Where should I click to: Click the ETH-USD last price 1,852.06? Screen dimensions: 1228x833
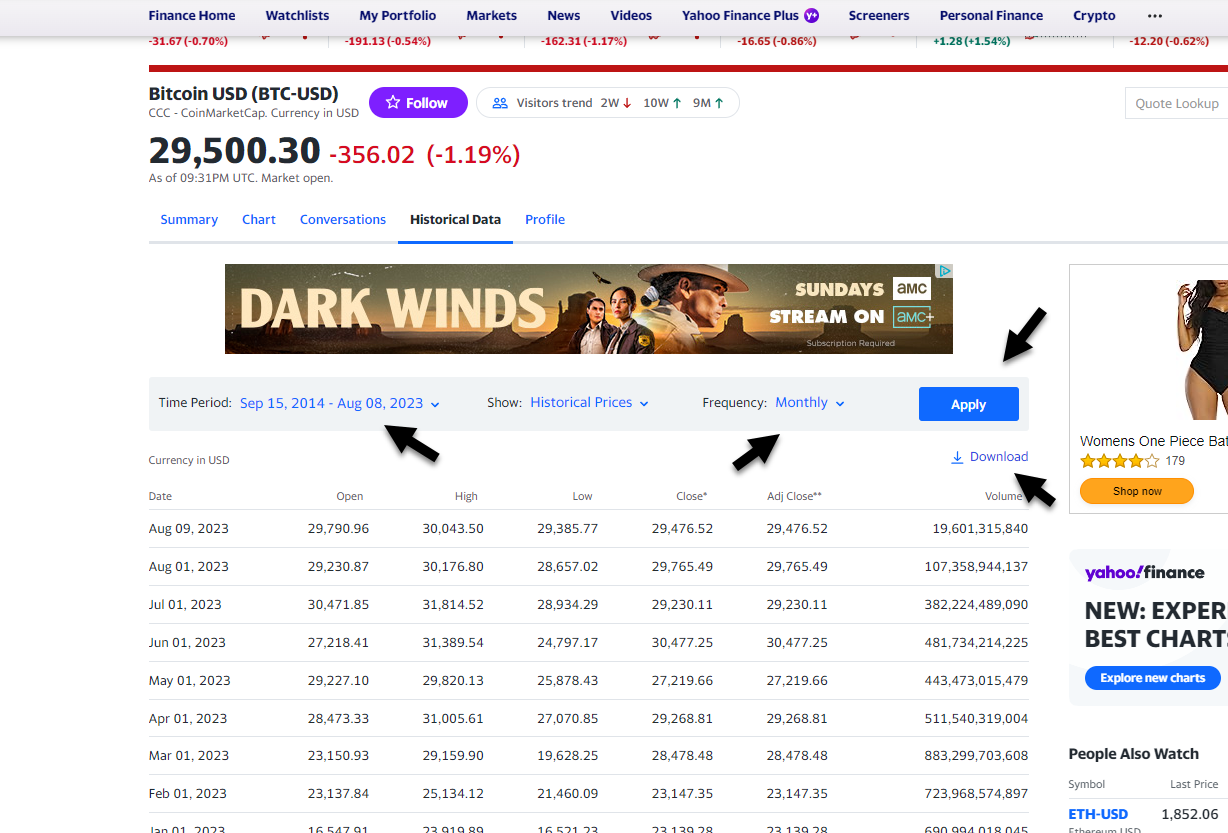(x=1190, y=815)
